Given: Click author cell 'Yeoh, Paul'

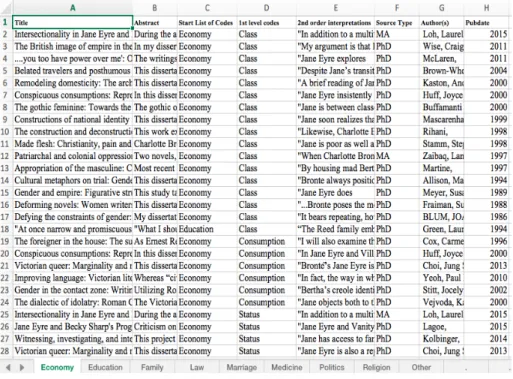Looking at the screenshot, I should pyautogui.click(x=442, y=278).
